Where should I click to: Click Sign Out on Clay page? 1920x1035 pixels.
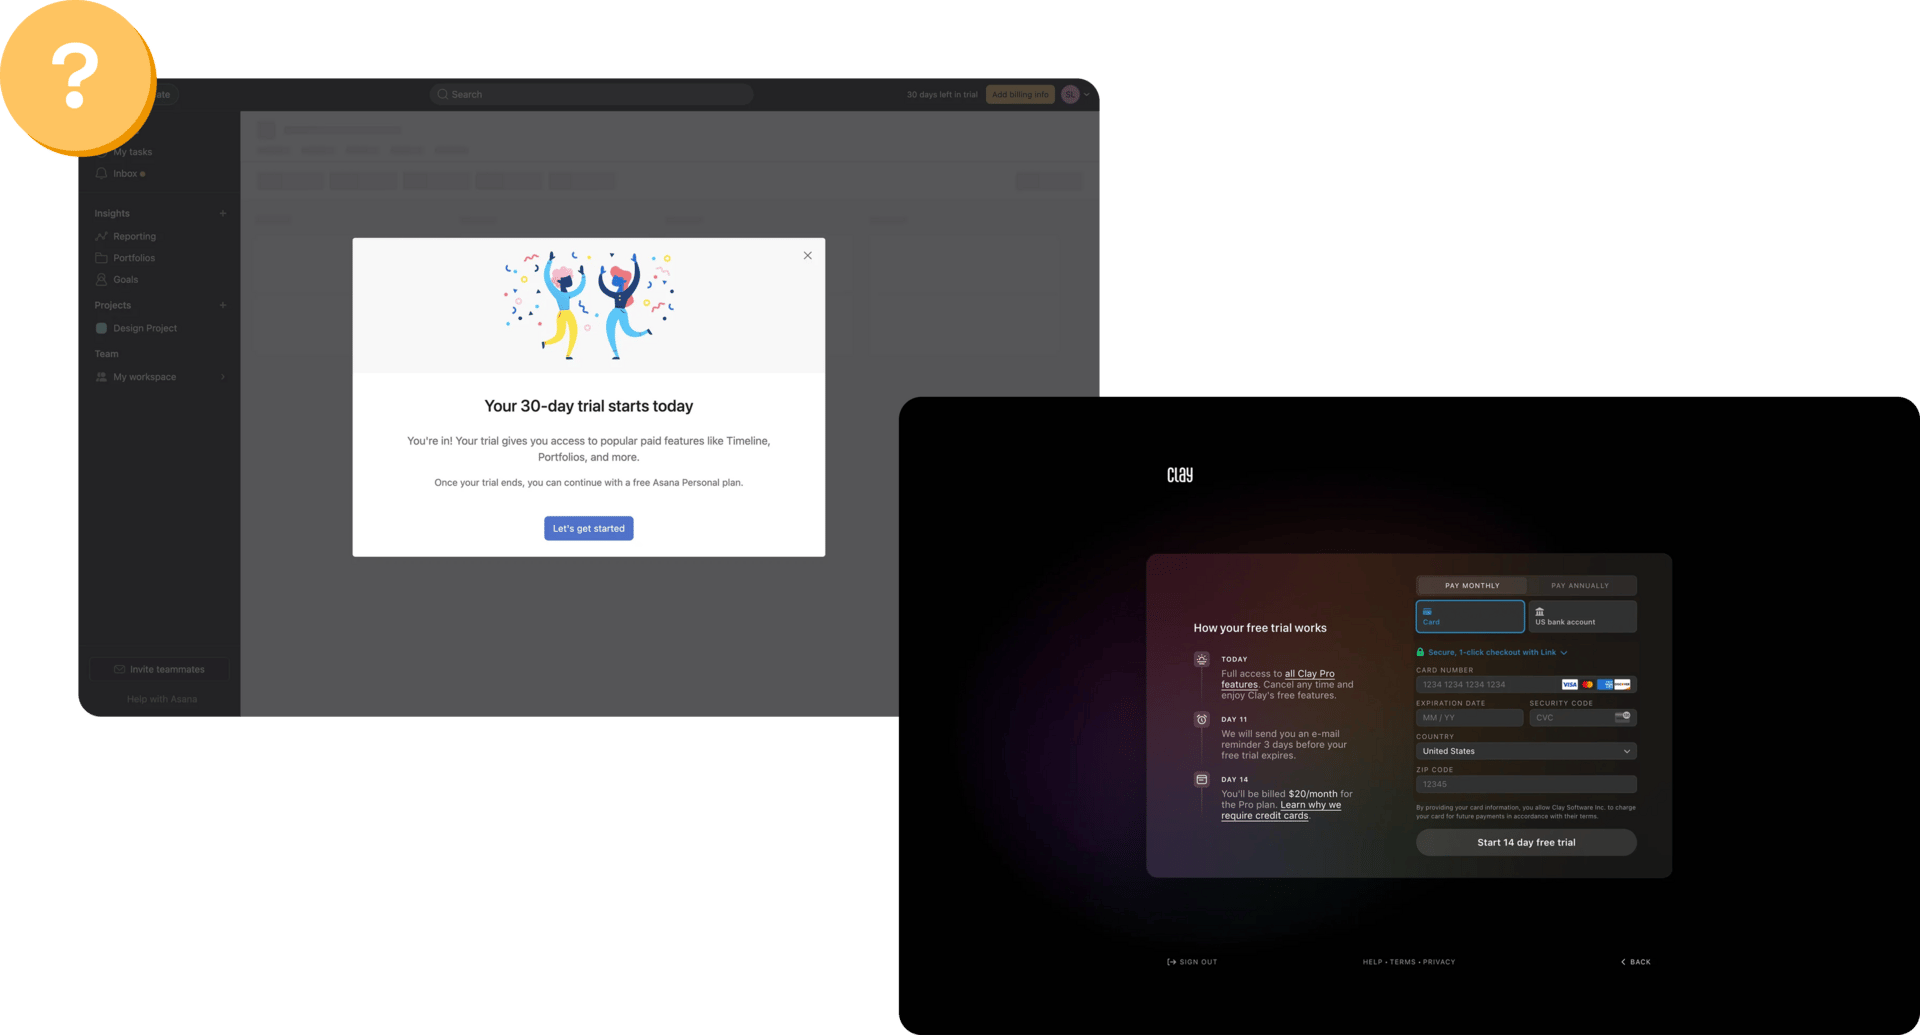coord(1192,962)
